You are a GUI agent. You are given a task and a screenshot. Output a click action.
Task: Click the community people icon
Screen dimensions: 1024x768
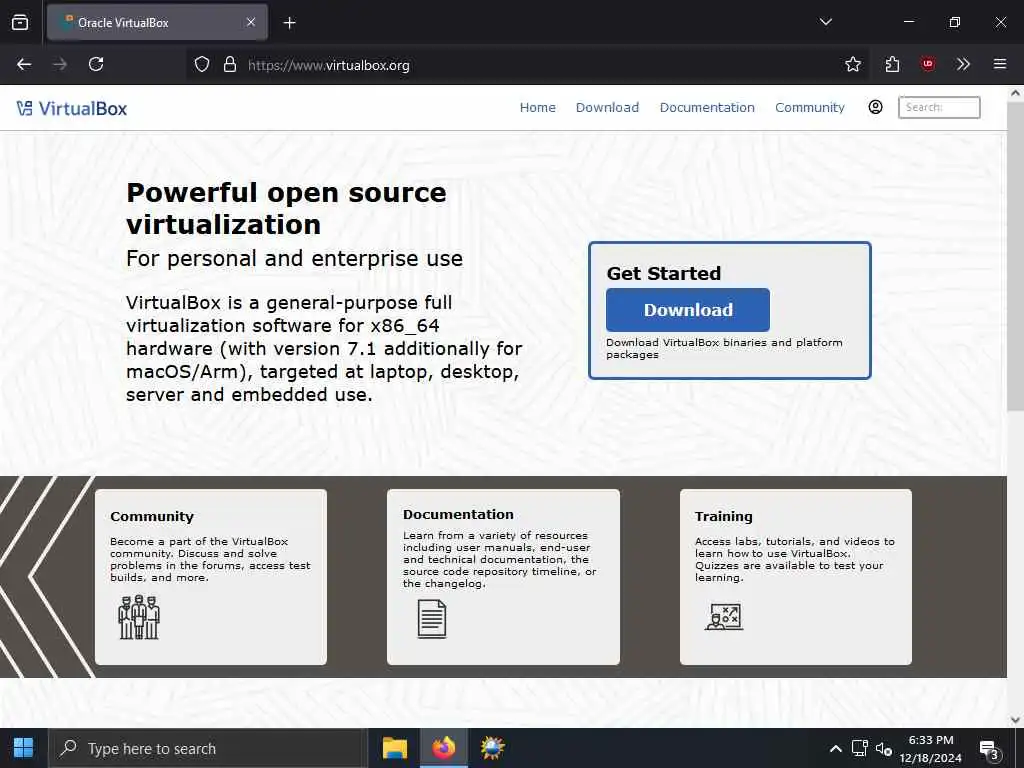tap(139, 617)
